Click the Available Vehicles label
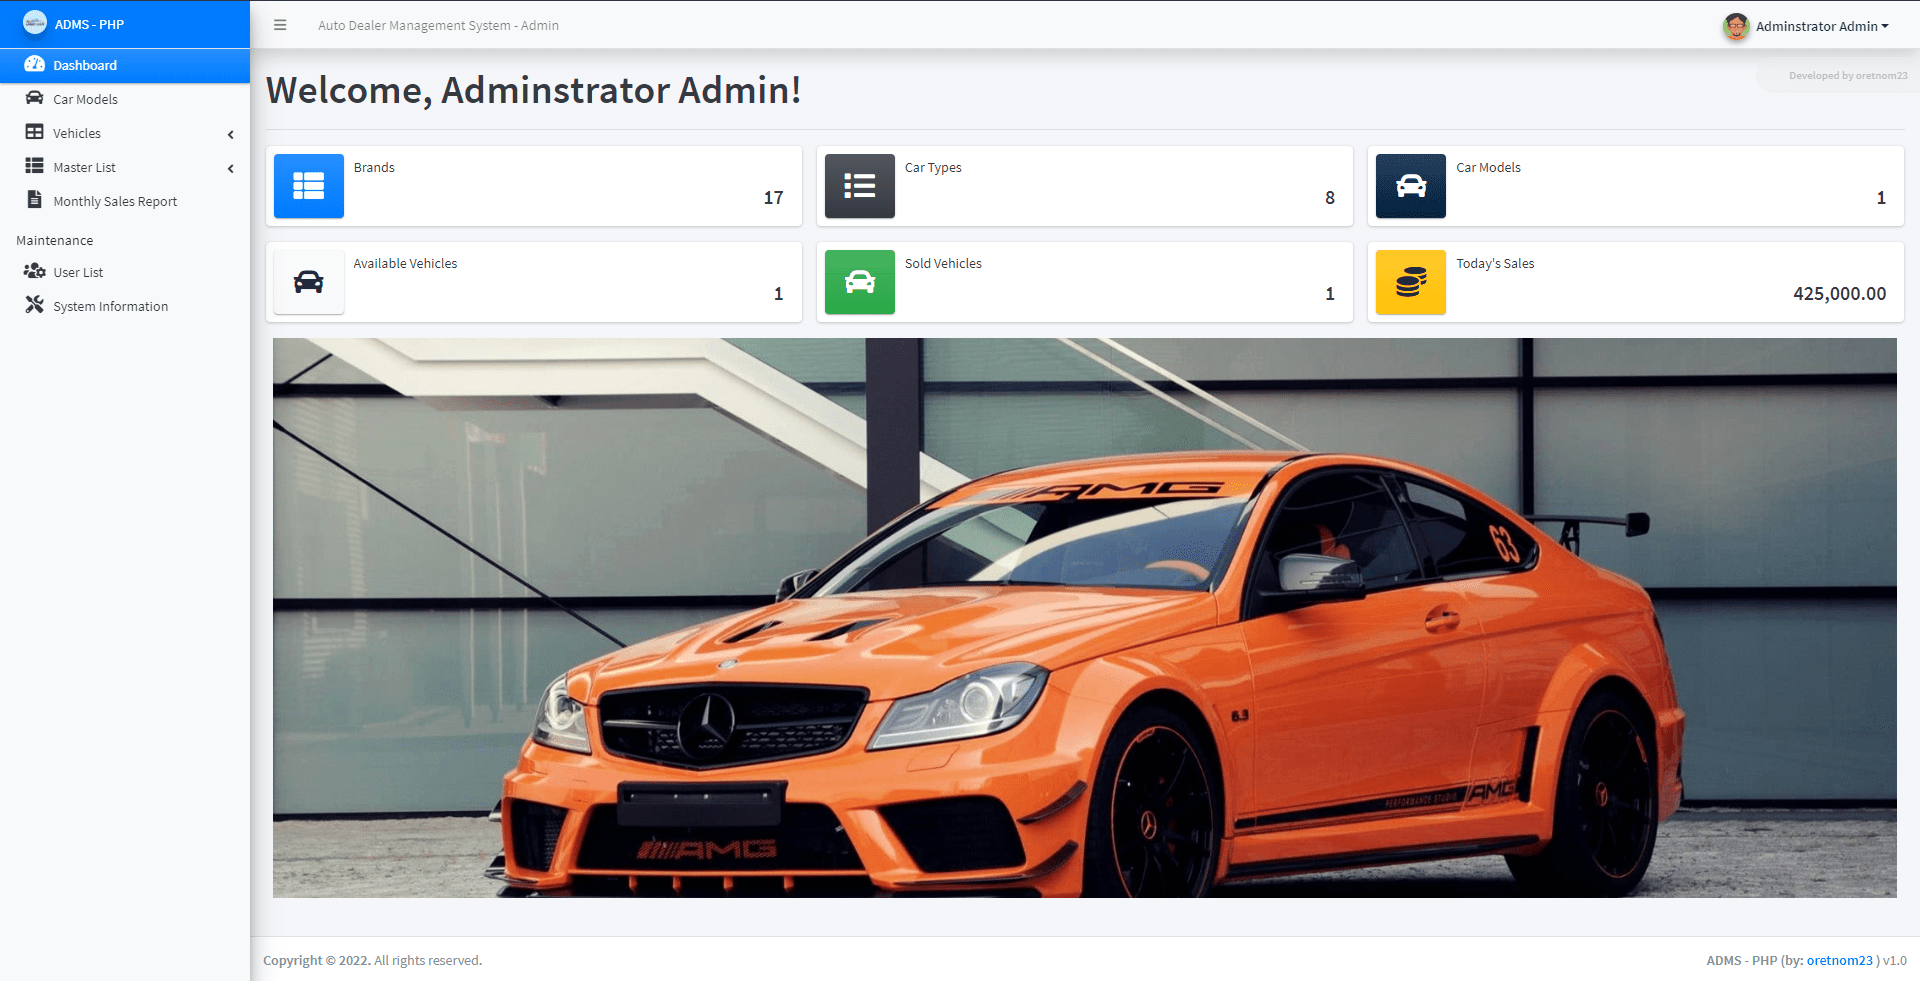Image resolution: width=1920 pixels, height=981 pixels. pyautogui.click(x=405, y=263)
